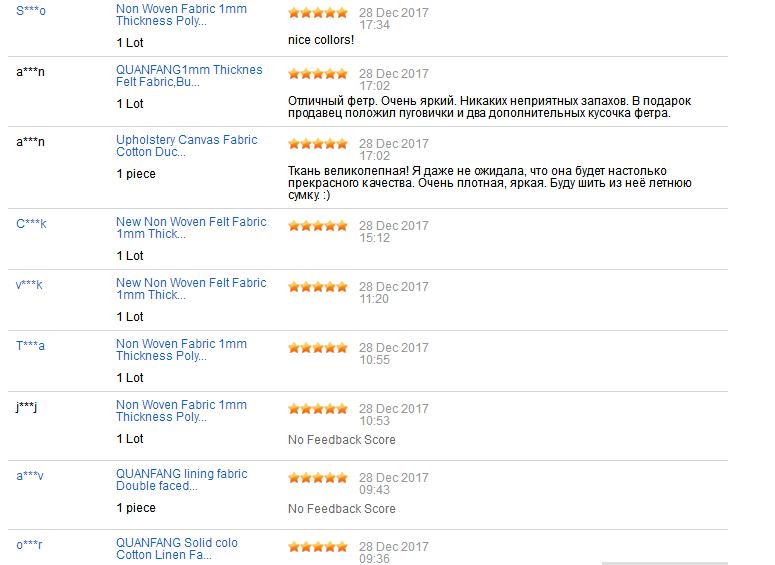Open buyer profile T***a

pos(30,346)
